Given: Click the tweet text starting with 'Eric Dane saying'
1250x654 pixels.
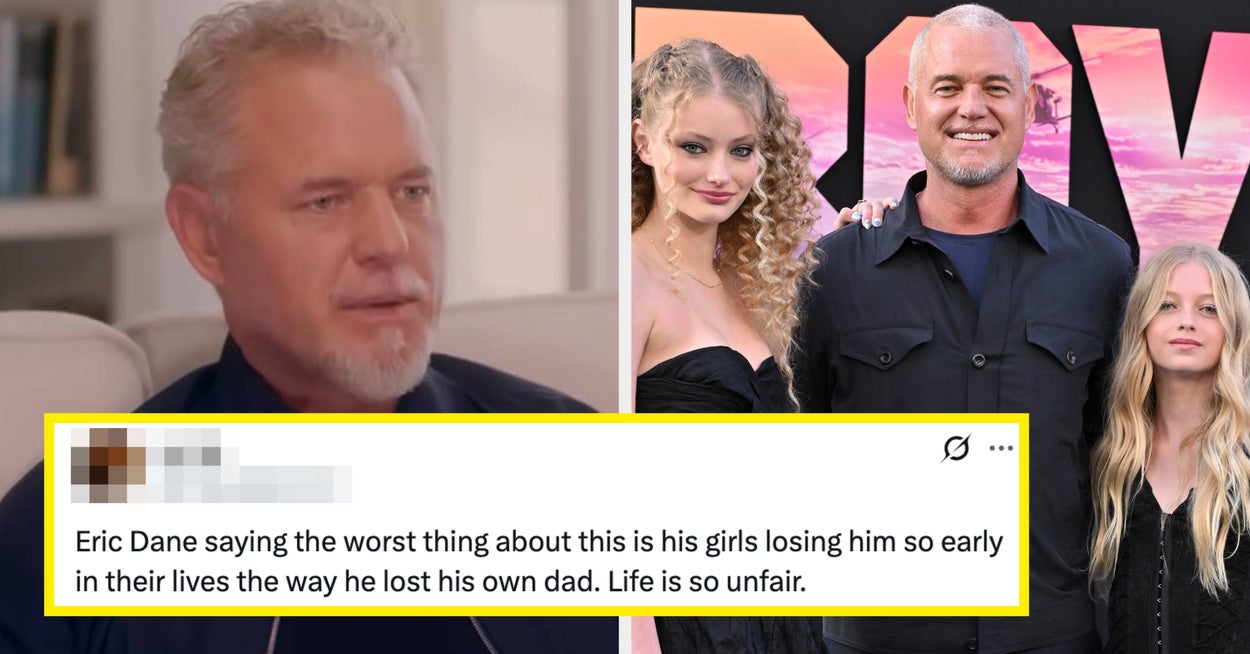Looking at the screenshot, I should [539, 560].
